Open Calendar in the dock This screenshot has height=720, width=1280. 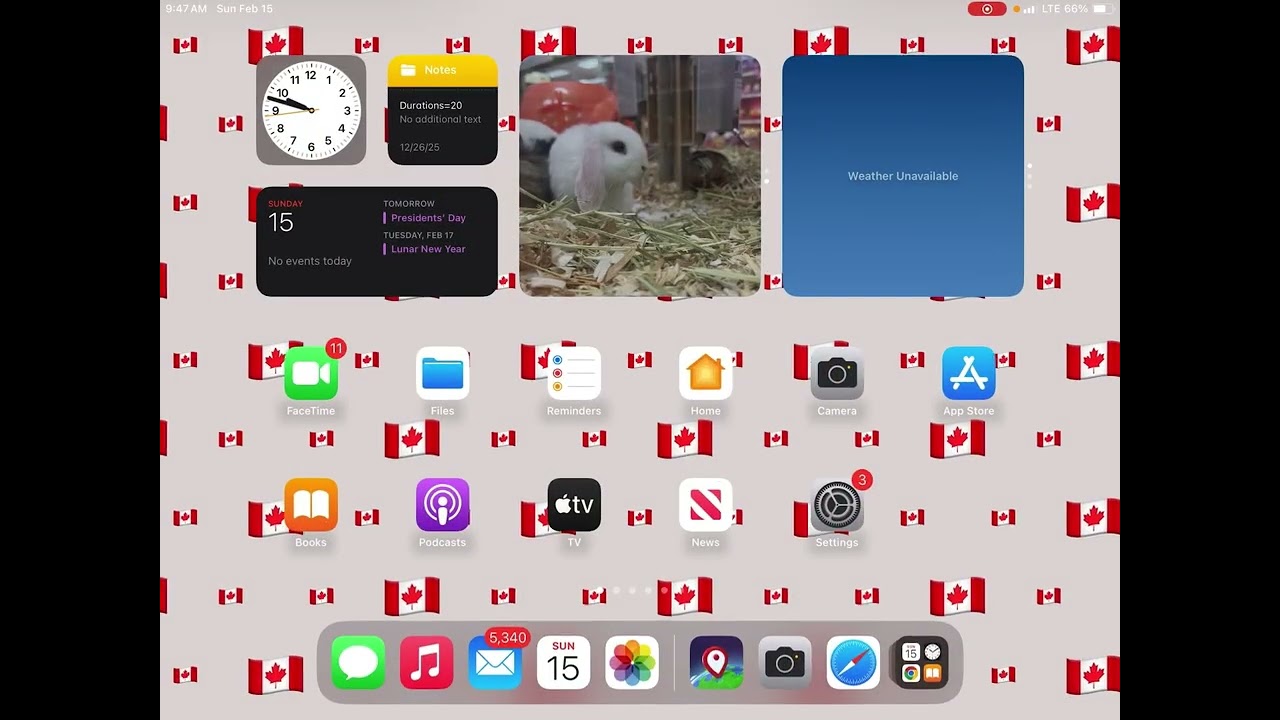[x=563, y=663]
